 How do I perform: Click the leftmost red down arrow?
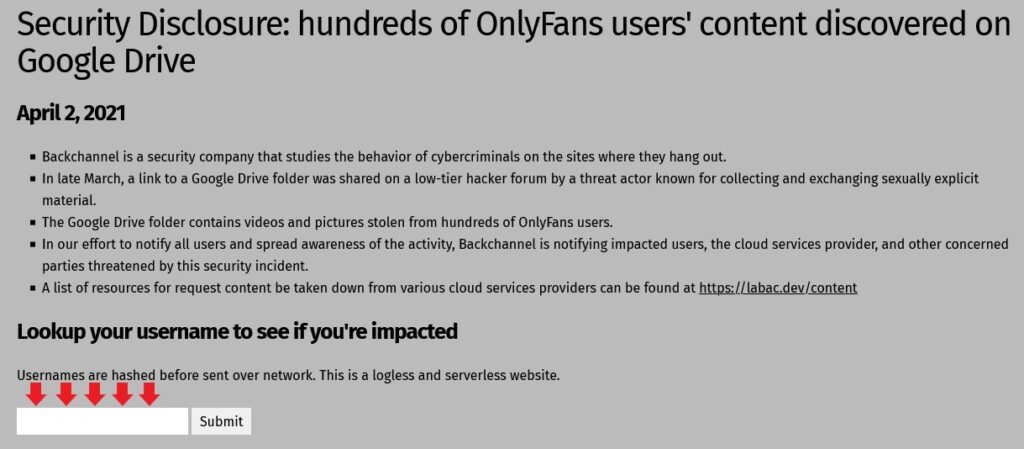[x=36, y=394]
